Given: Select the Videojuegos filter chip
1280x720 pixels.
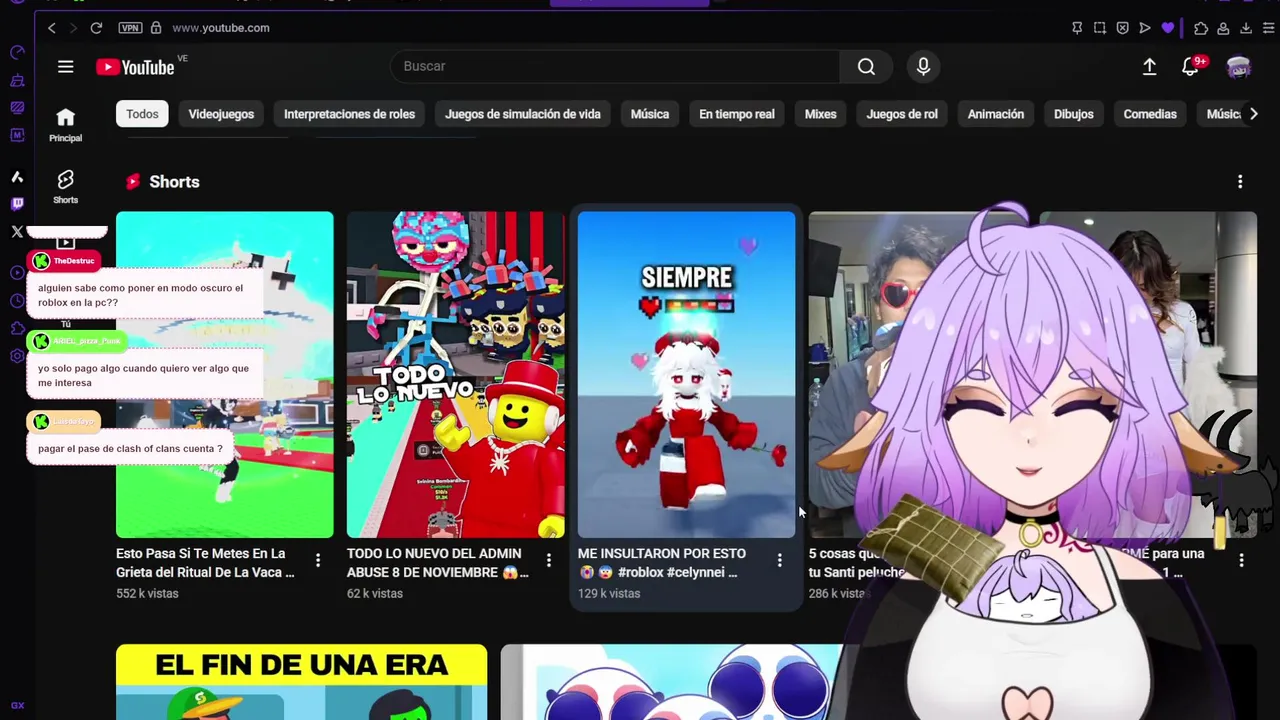Looking at the screenshot, I should point(221,114).
